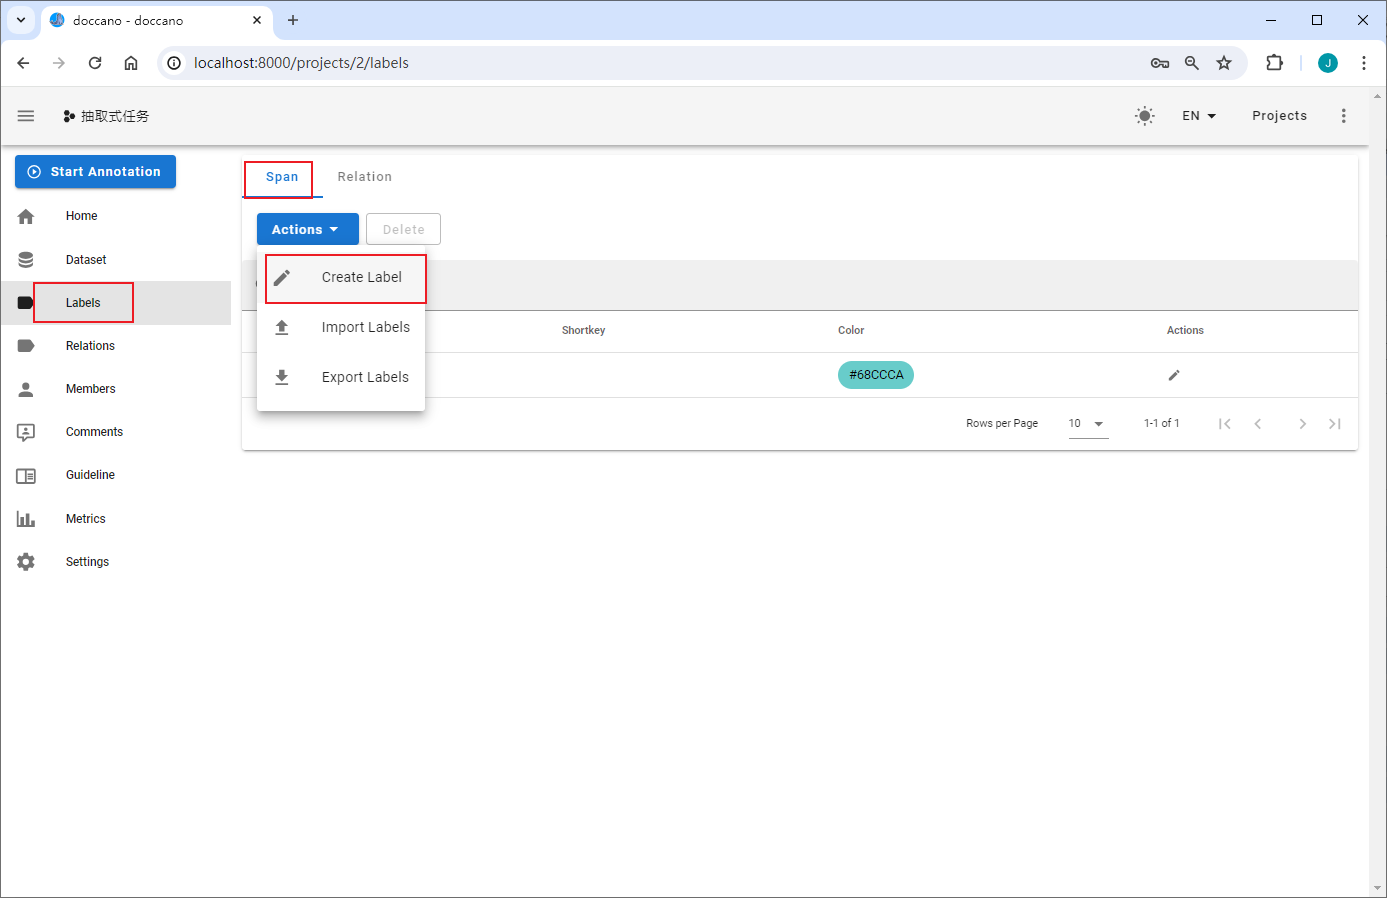
Task: Edit the label using the pencil icon
Action: coord(1173,375)
